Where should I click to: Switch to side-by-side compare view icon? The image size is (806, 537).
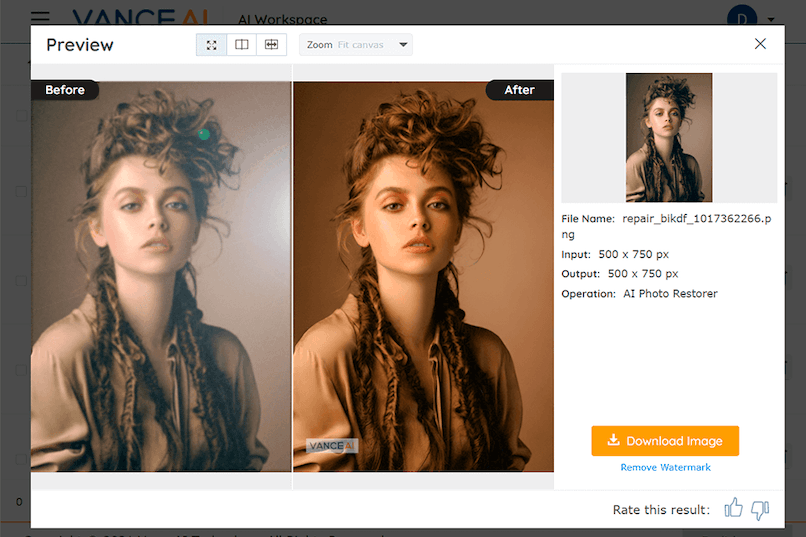click(x=241, y=45)
